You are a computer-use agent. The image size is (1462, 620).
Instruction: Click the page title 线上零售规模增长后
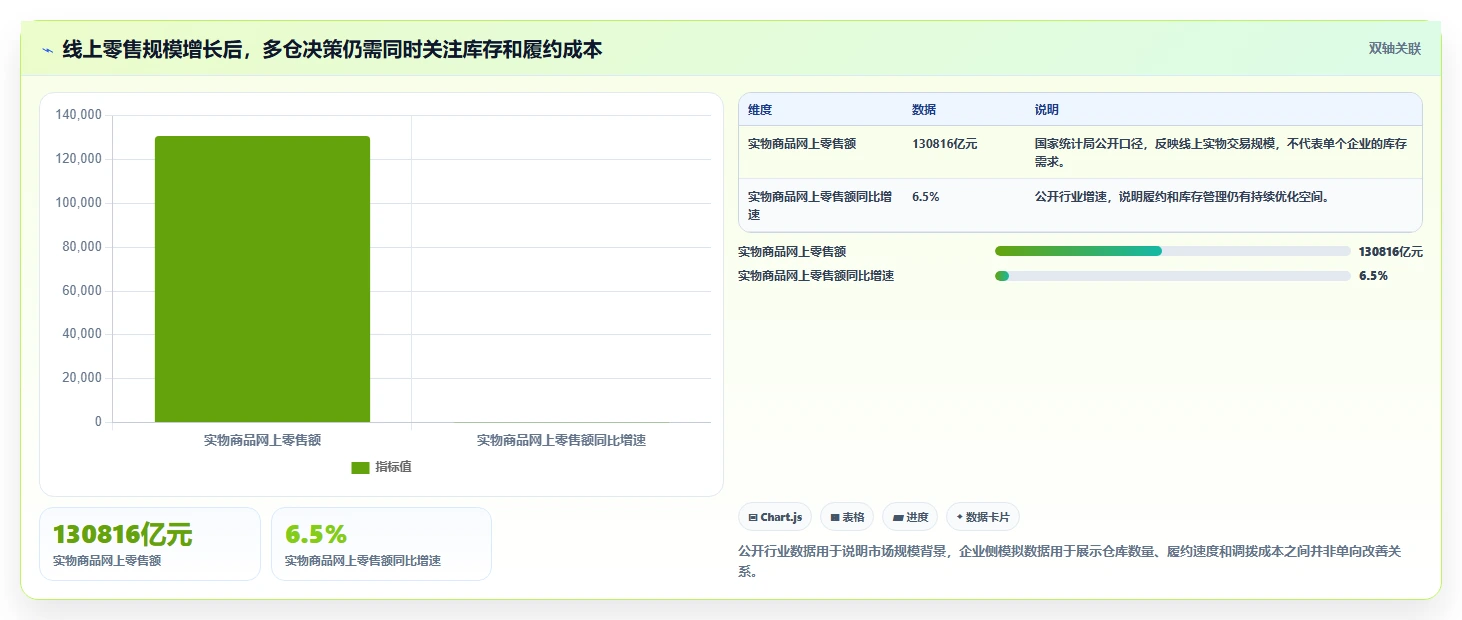(x=332, y=50)
